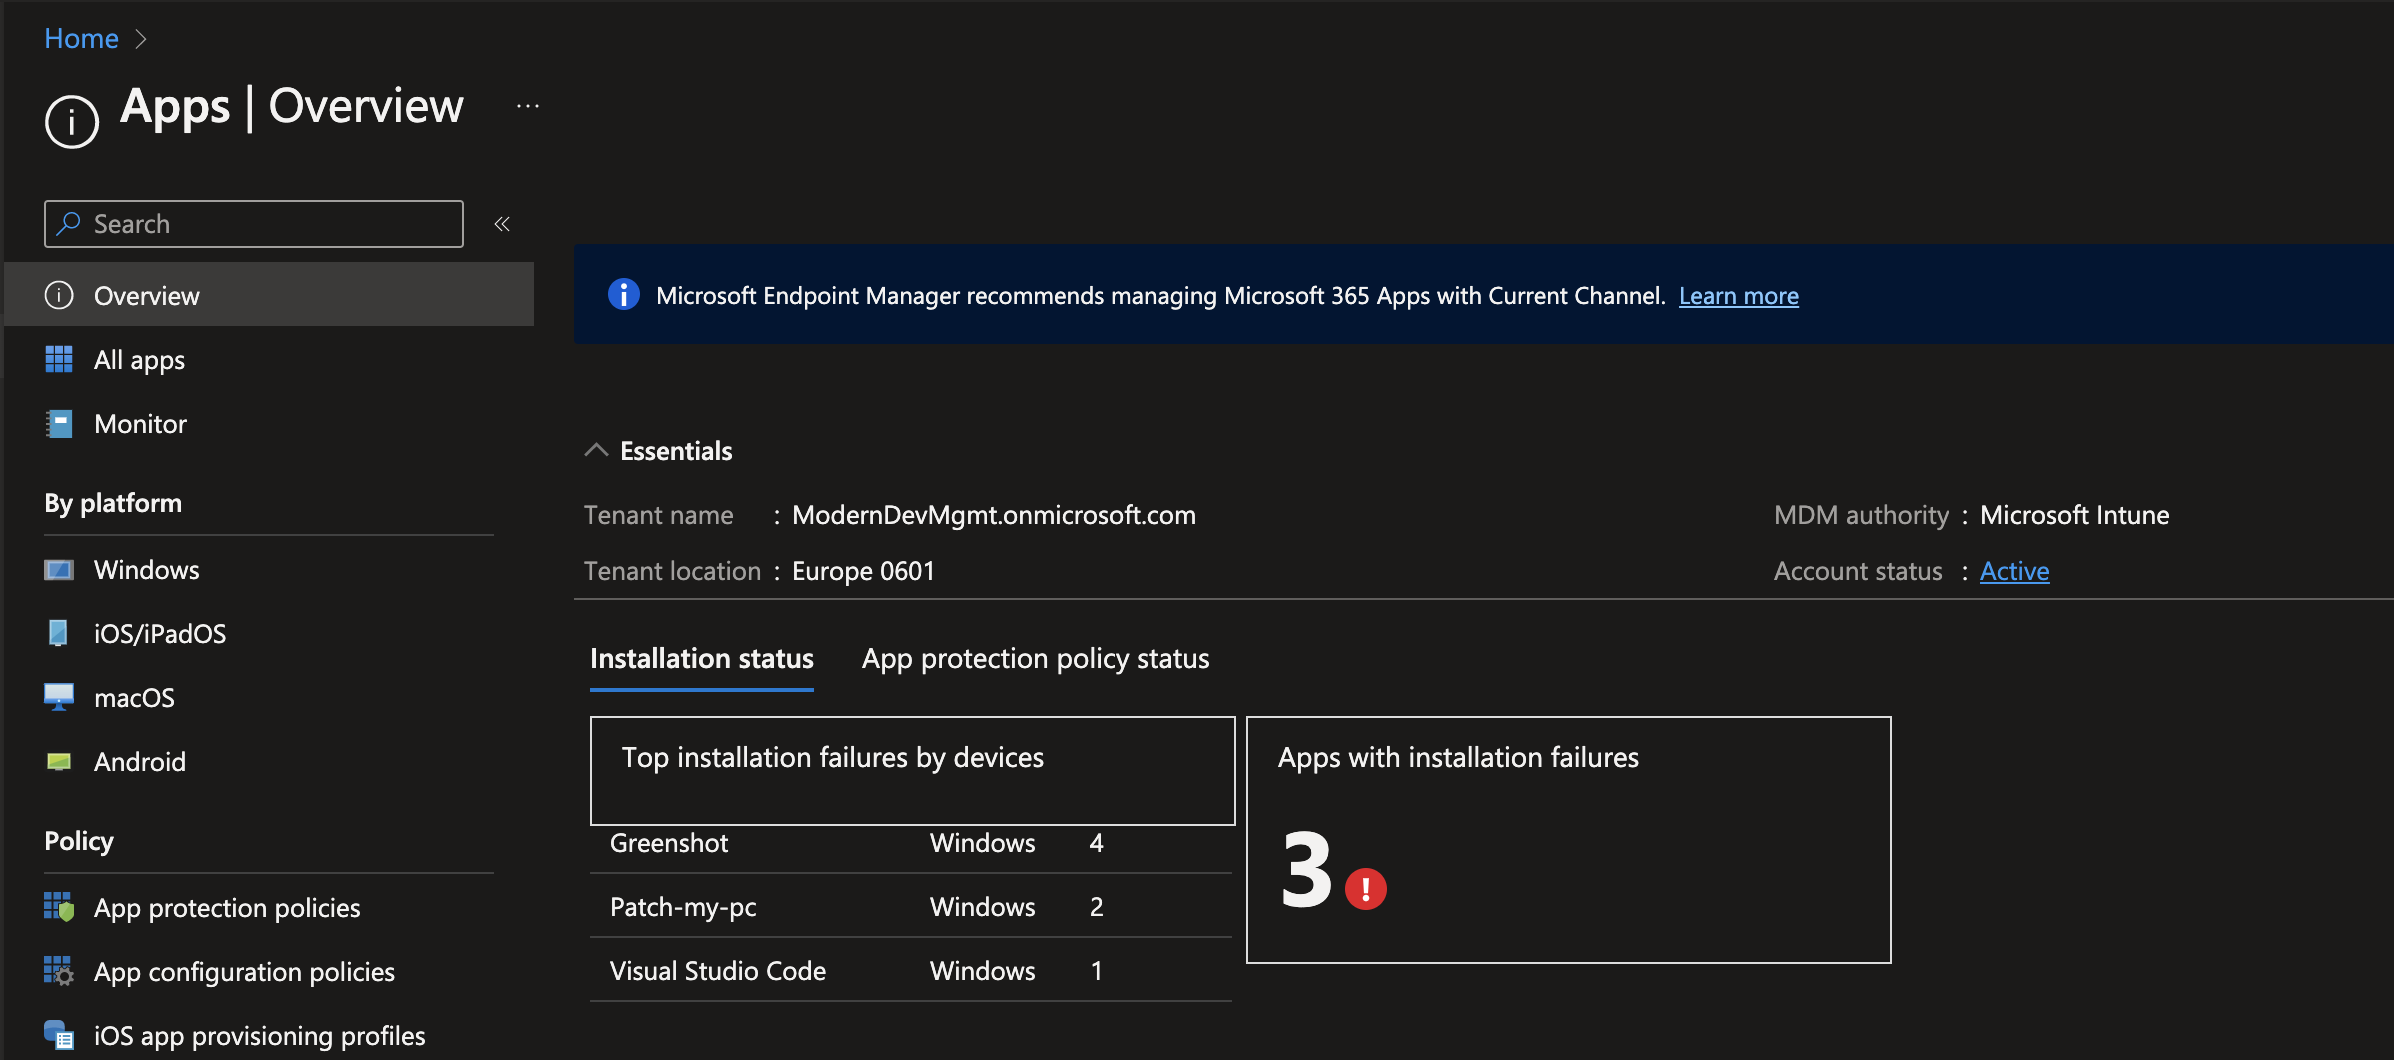Go to Home in the breadcrumb

point(81,38)
